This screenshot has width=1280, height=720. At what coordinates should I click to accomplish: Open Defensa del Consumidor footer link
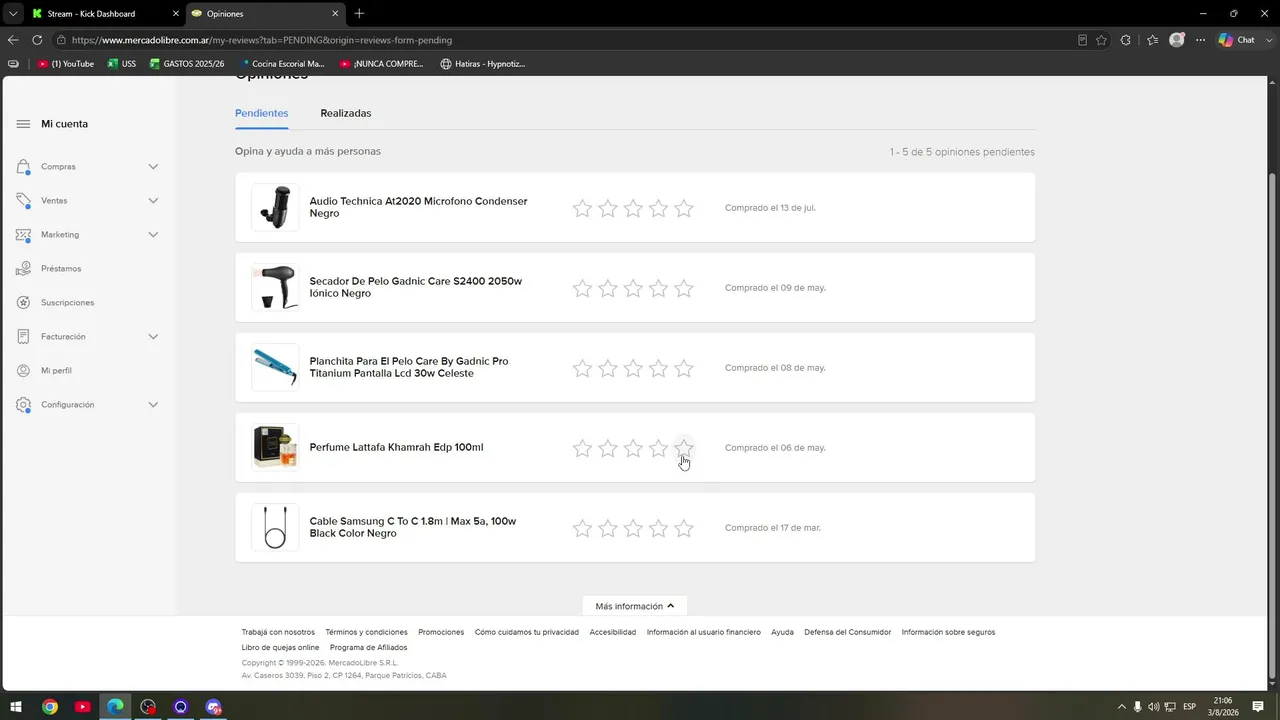pos(848,632)
